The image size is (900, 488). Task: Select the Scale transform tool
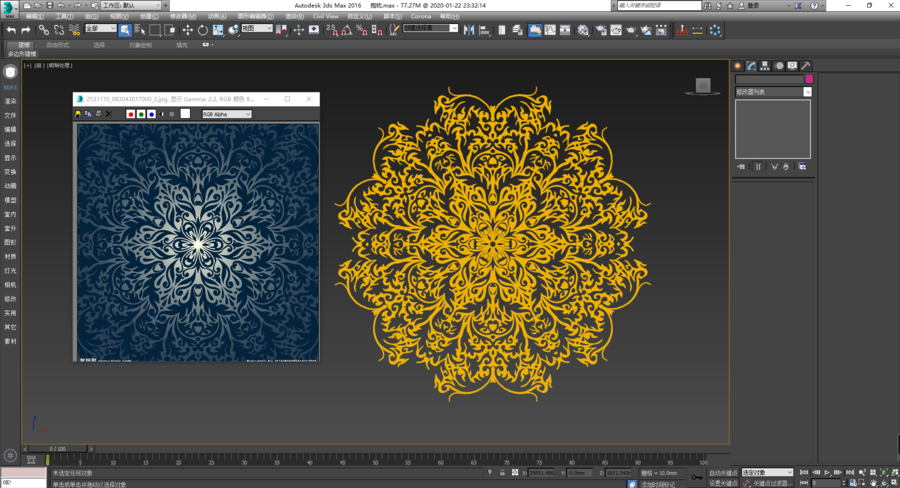[218, 30]
